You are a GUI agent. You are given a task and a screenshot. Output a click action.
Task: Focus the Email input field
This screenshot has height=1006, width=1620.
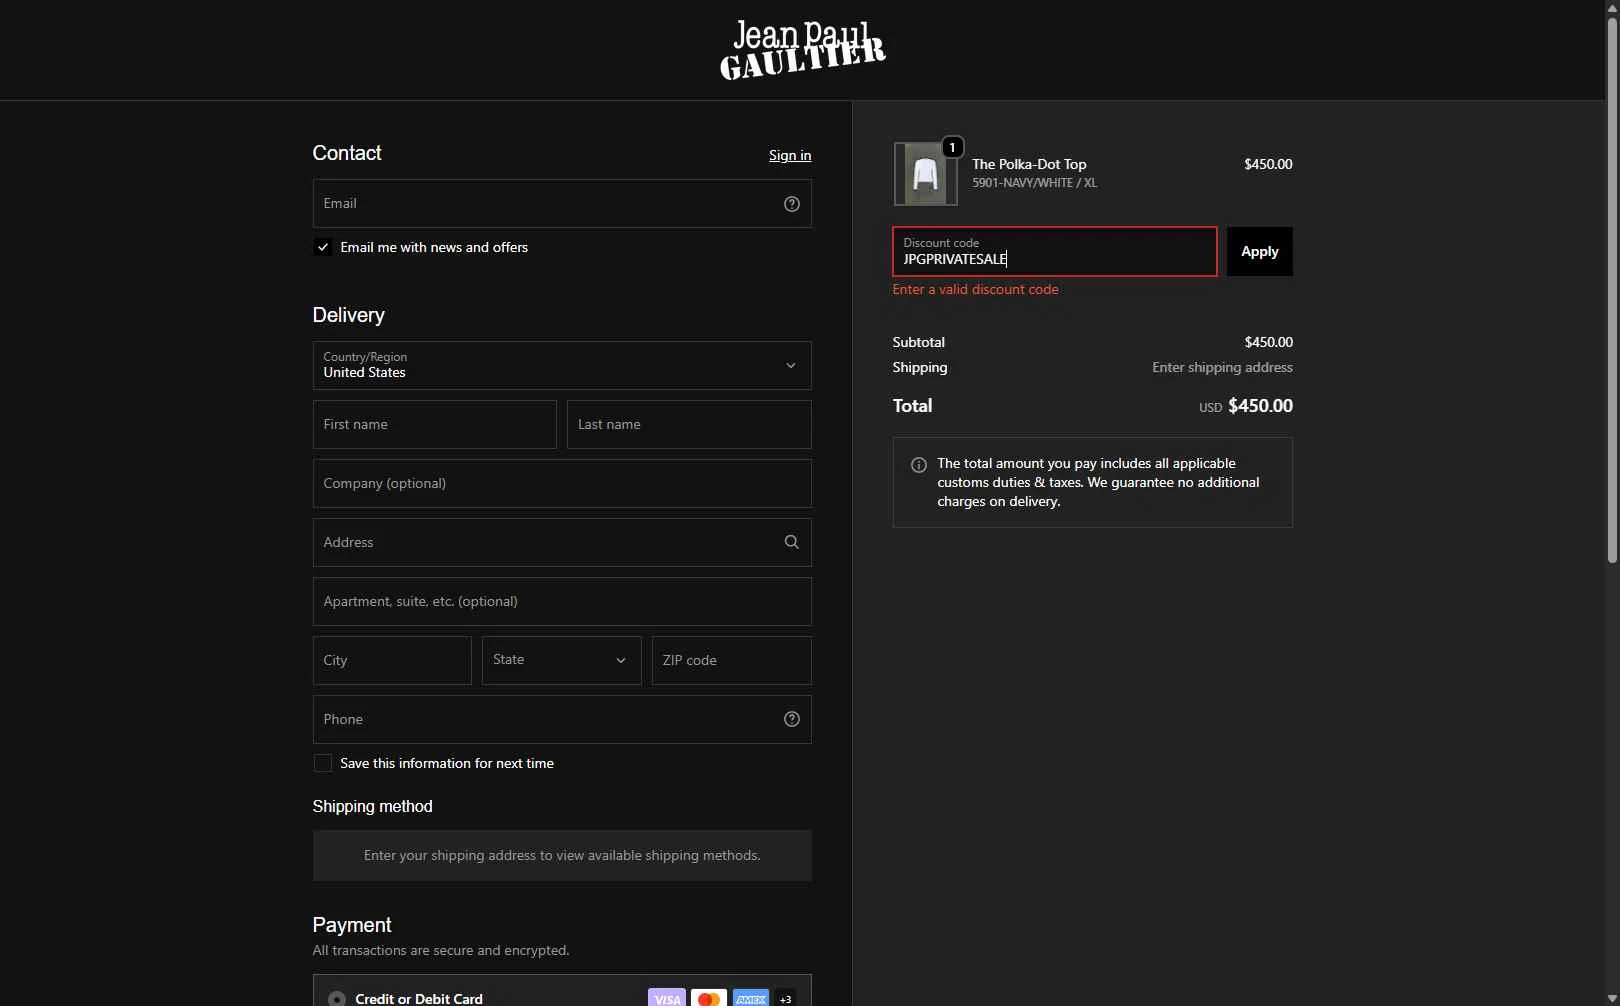[x=562, y=203]
